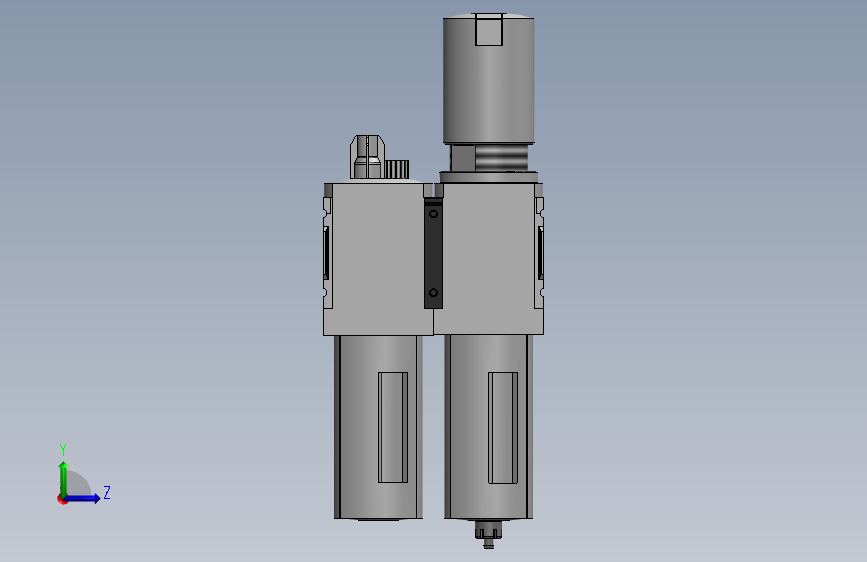Select the small ribbed dial beside the left knob
Image resolution: width=867 pixels, height=562 pixels.
[x=396, y=169]
